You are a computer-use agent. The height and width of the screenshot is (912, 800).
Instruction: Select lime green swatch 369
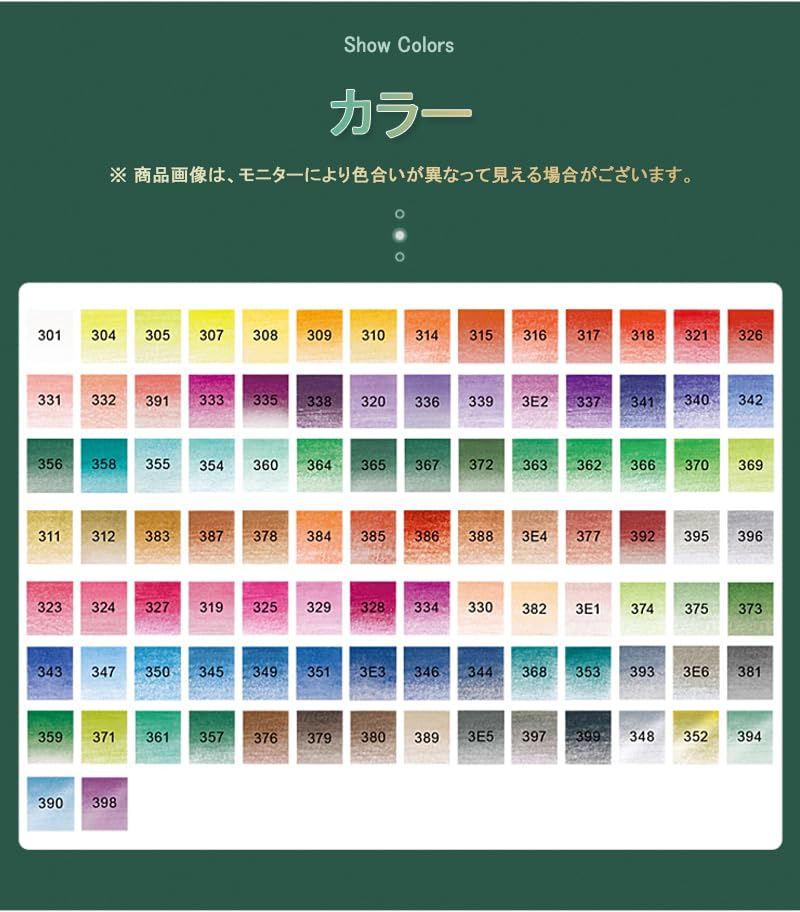(x=750, y=464)
